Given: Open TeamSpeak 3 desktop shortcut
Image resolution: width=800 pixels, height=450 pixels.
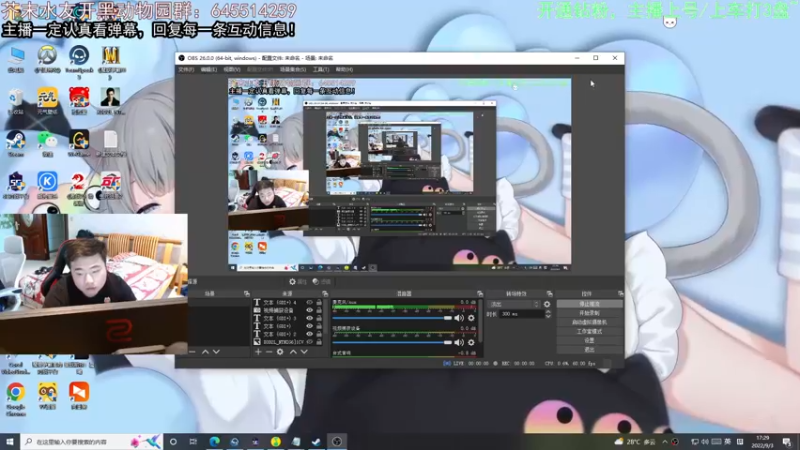Looking at the screenshot, I should point(79,61).
